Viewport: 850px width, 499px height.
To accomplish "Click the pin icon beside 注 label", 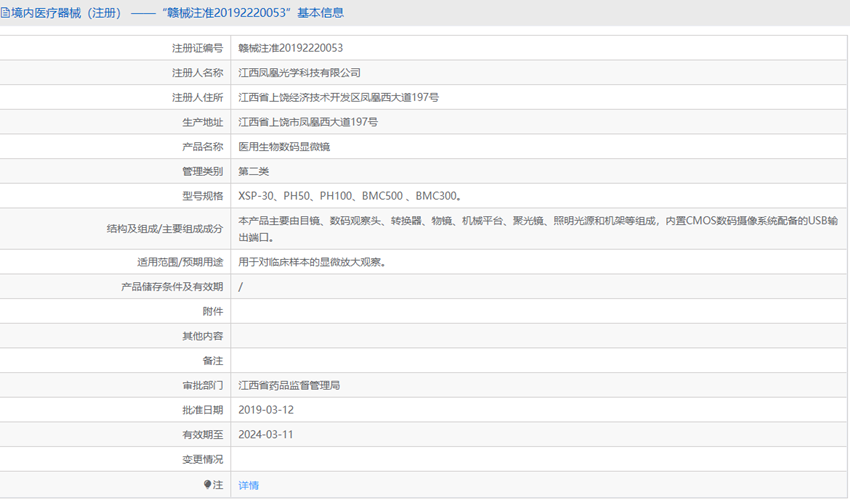I will pos(207,484).
